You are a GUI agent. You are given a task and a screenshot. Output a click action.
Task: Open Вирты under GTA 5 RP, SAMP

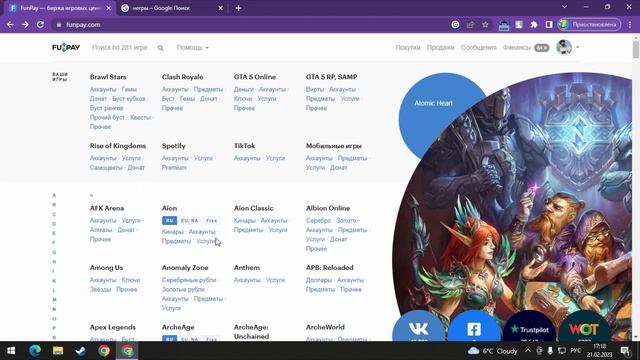coord(315,89)
